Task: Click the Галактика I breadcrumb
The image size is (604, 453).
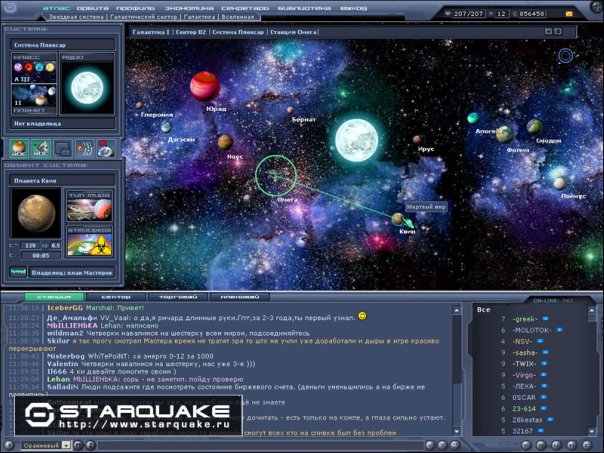Action: [151, 32]
